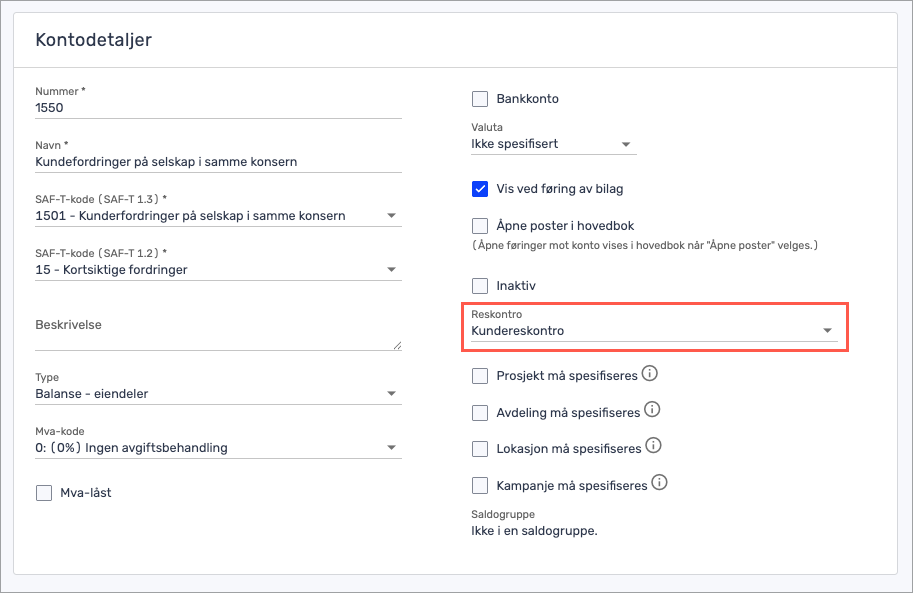Click info icon next to Prosjekt må spesifiseres
Viewport: 913px width, 593px height.
point(649,374)
